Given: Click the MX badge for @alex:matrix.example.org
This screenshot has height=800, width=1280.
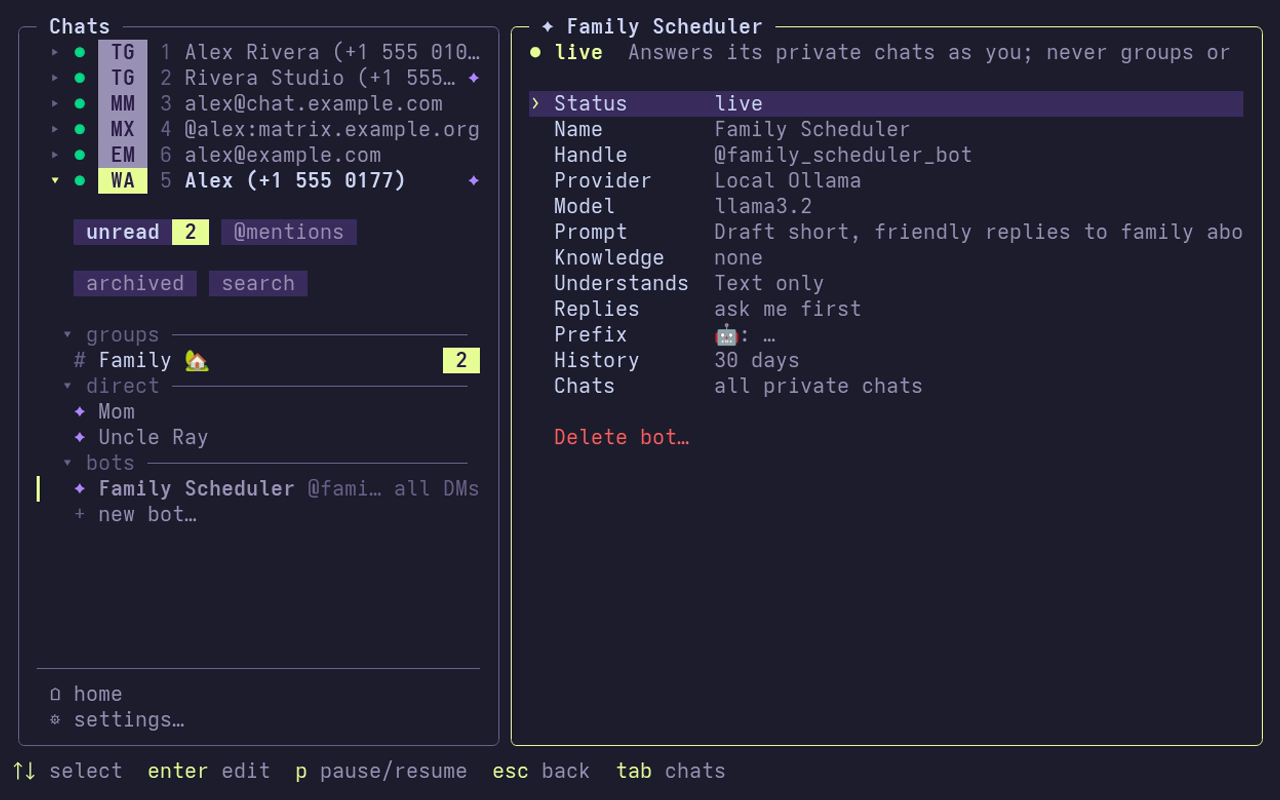Looking at the screenshot, I should tap(123, 129).
